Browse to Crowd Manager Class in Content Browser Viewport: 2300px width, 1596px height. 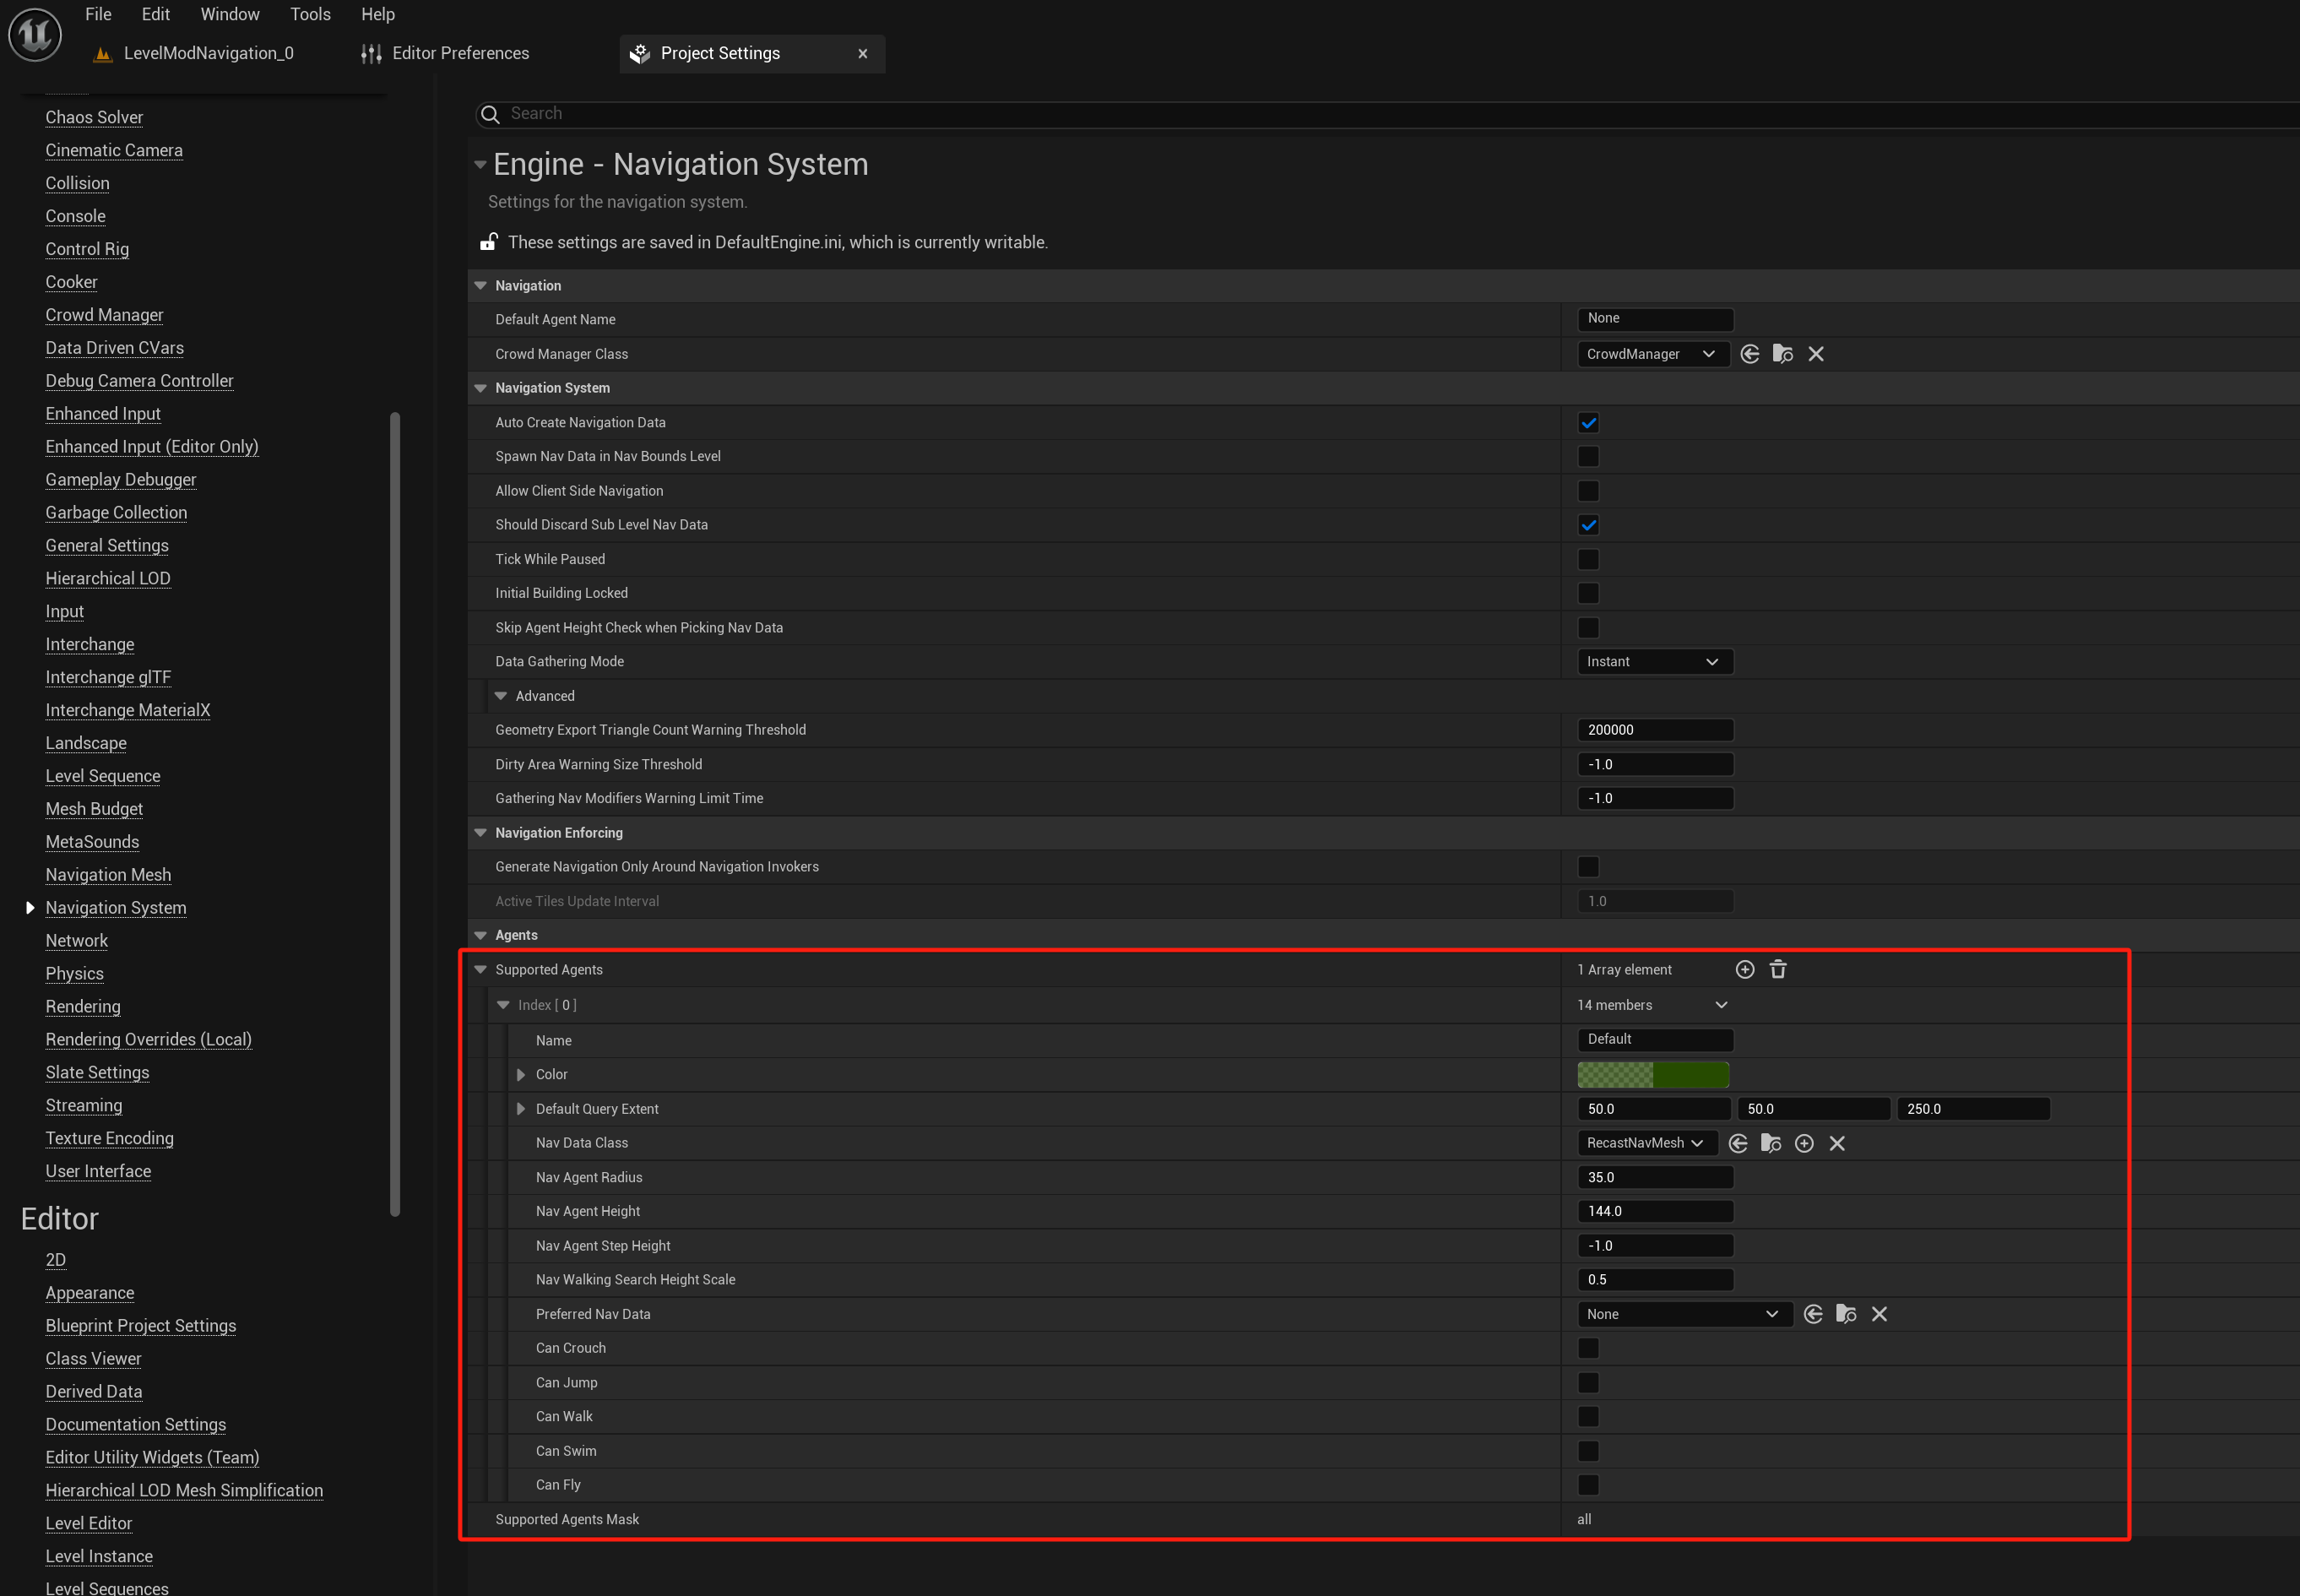tap(1782, 354)
